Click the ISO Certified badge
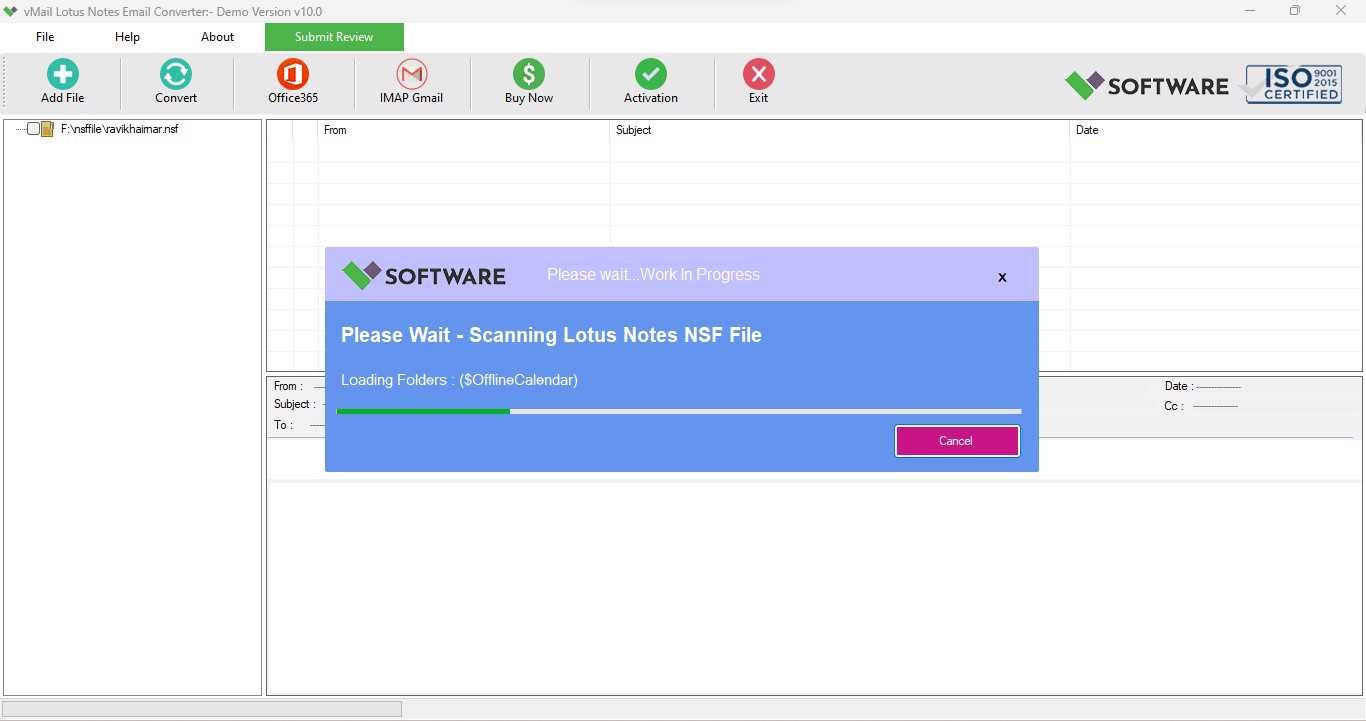This screenshot has width=1366, height=721. coord(1293,85)
